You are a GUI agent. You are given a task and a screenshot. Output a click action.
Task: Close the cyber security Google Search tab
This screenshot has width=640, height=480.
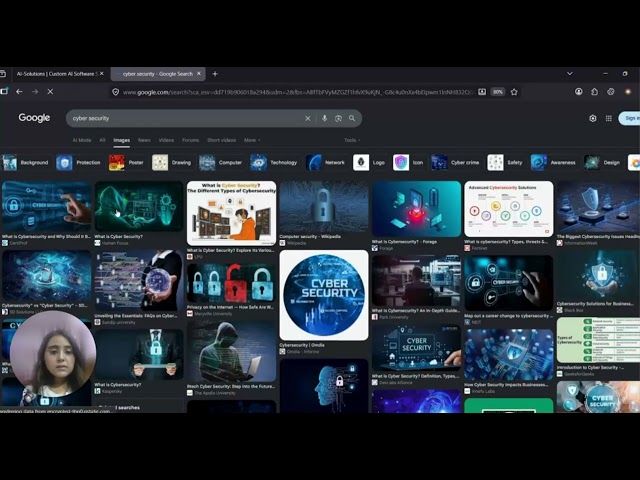199,74
